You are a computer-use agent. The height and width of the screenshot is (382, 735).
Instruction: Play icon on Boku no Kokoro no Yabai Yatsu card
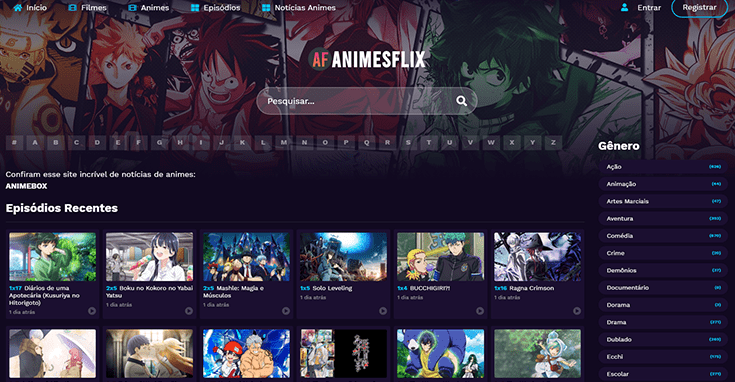tap(189, 311)
